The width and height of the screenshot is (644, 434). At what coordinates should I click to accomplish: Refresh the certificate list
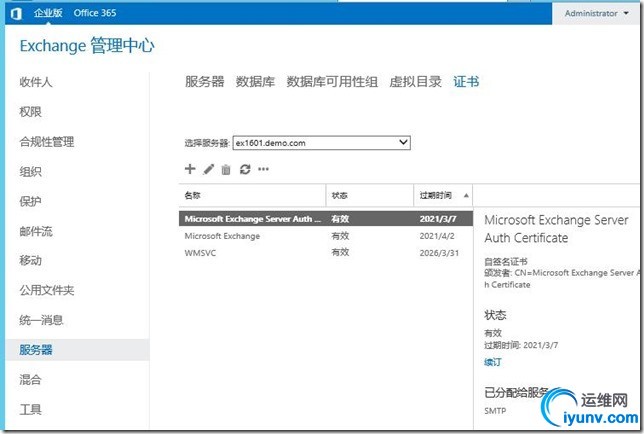245,169
